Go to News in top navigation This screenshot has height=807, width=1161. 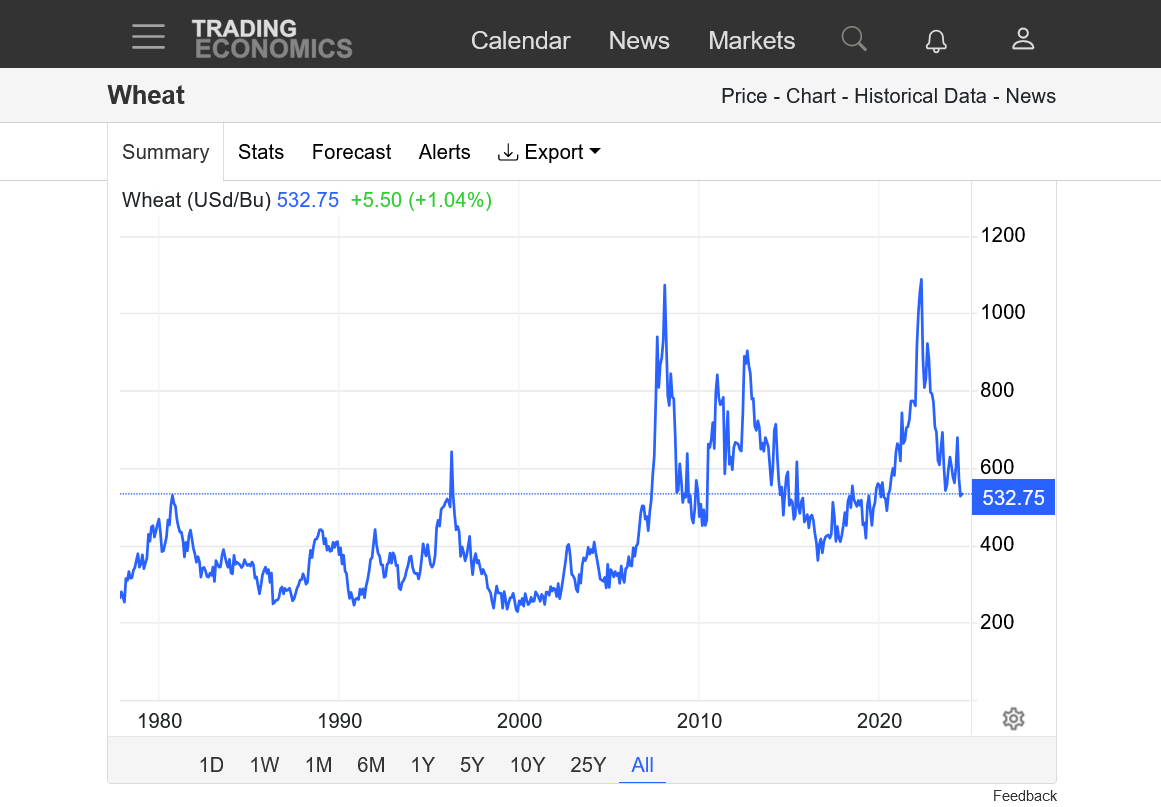[x=639, y=40]
